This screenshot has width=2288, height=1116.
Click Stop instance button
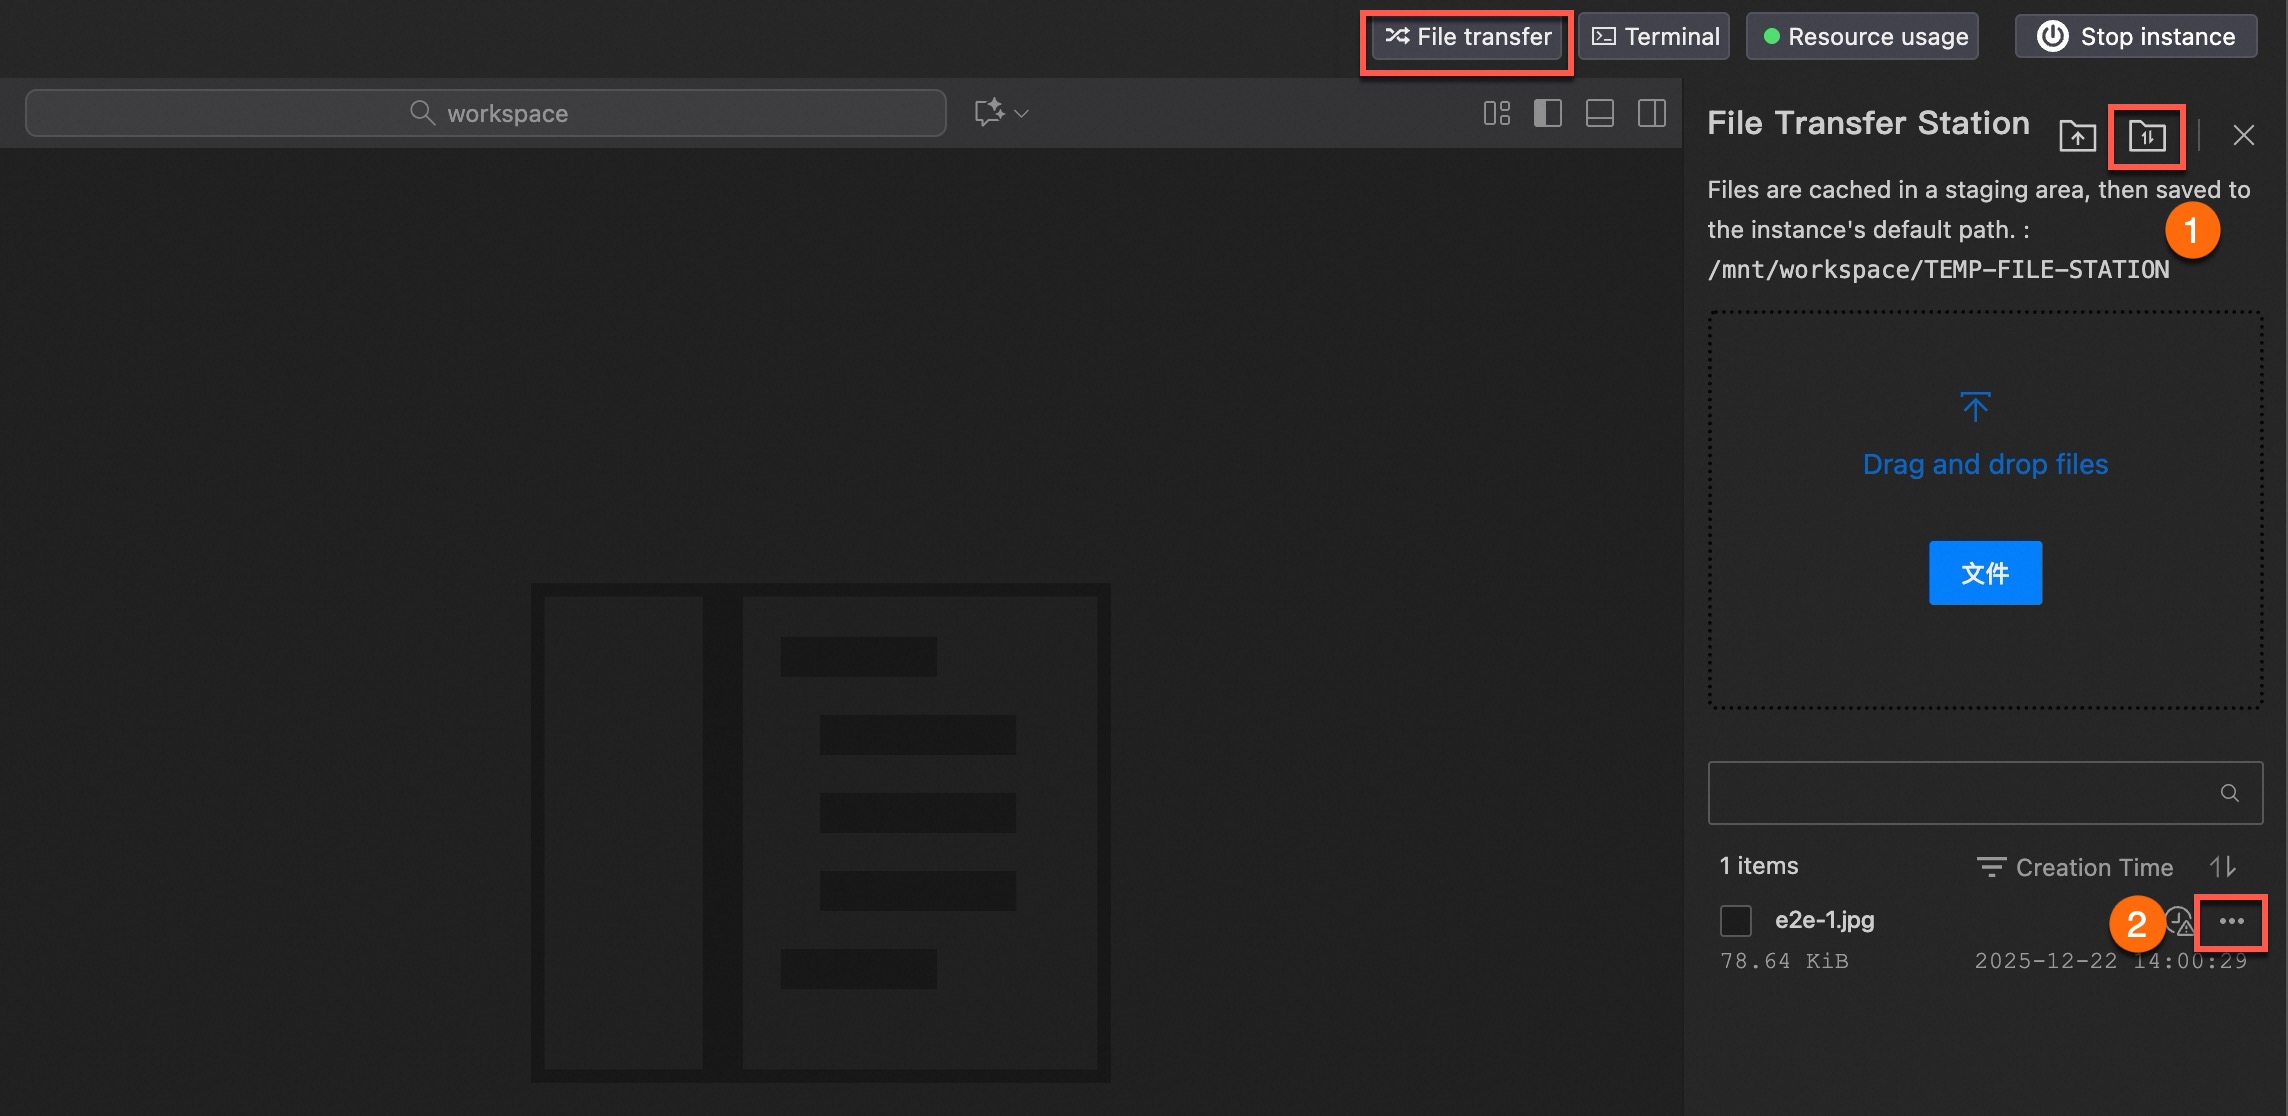pos(2137,37)
